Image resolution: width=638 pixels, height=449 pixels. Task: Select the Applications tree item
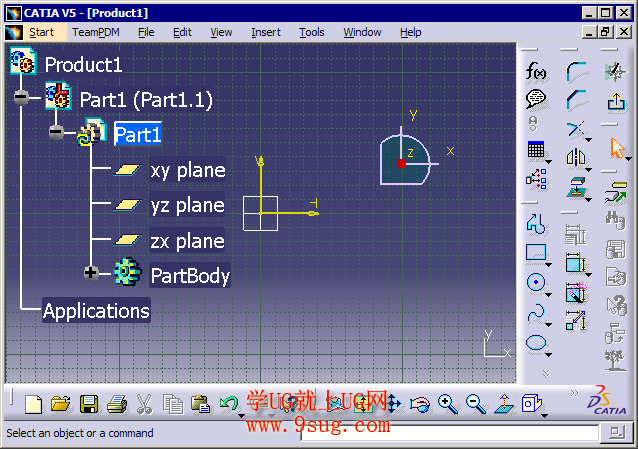pos(96,311)
